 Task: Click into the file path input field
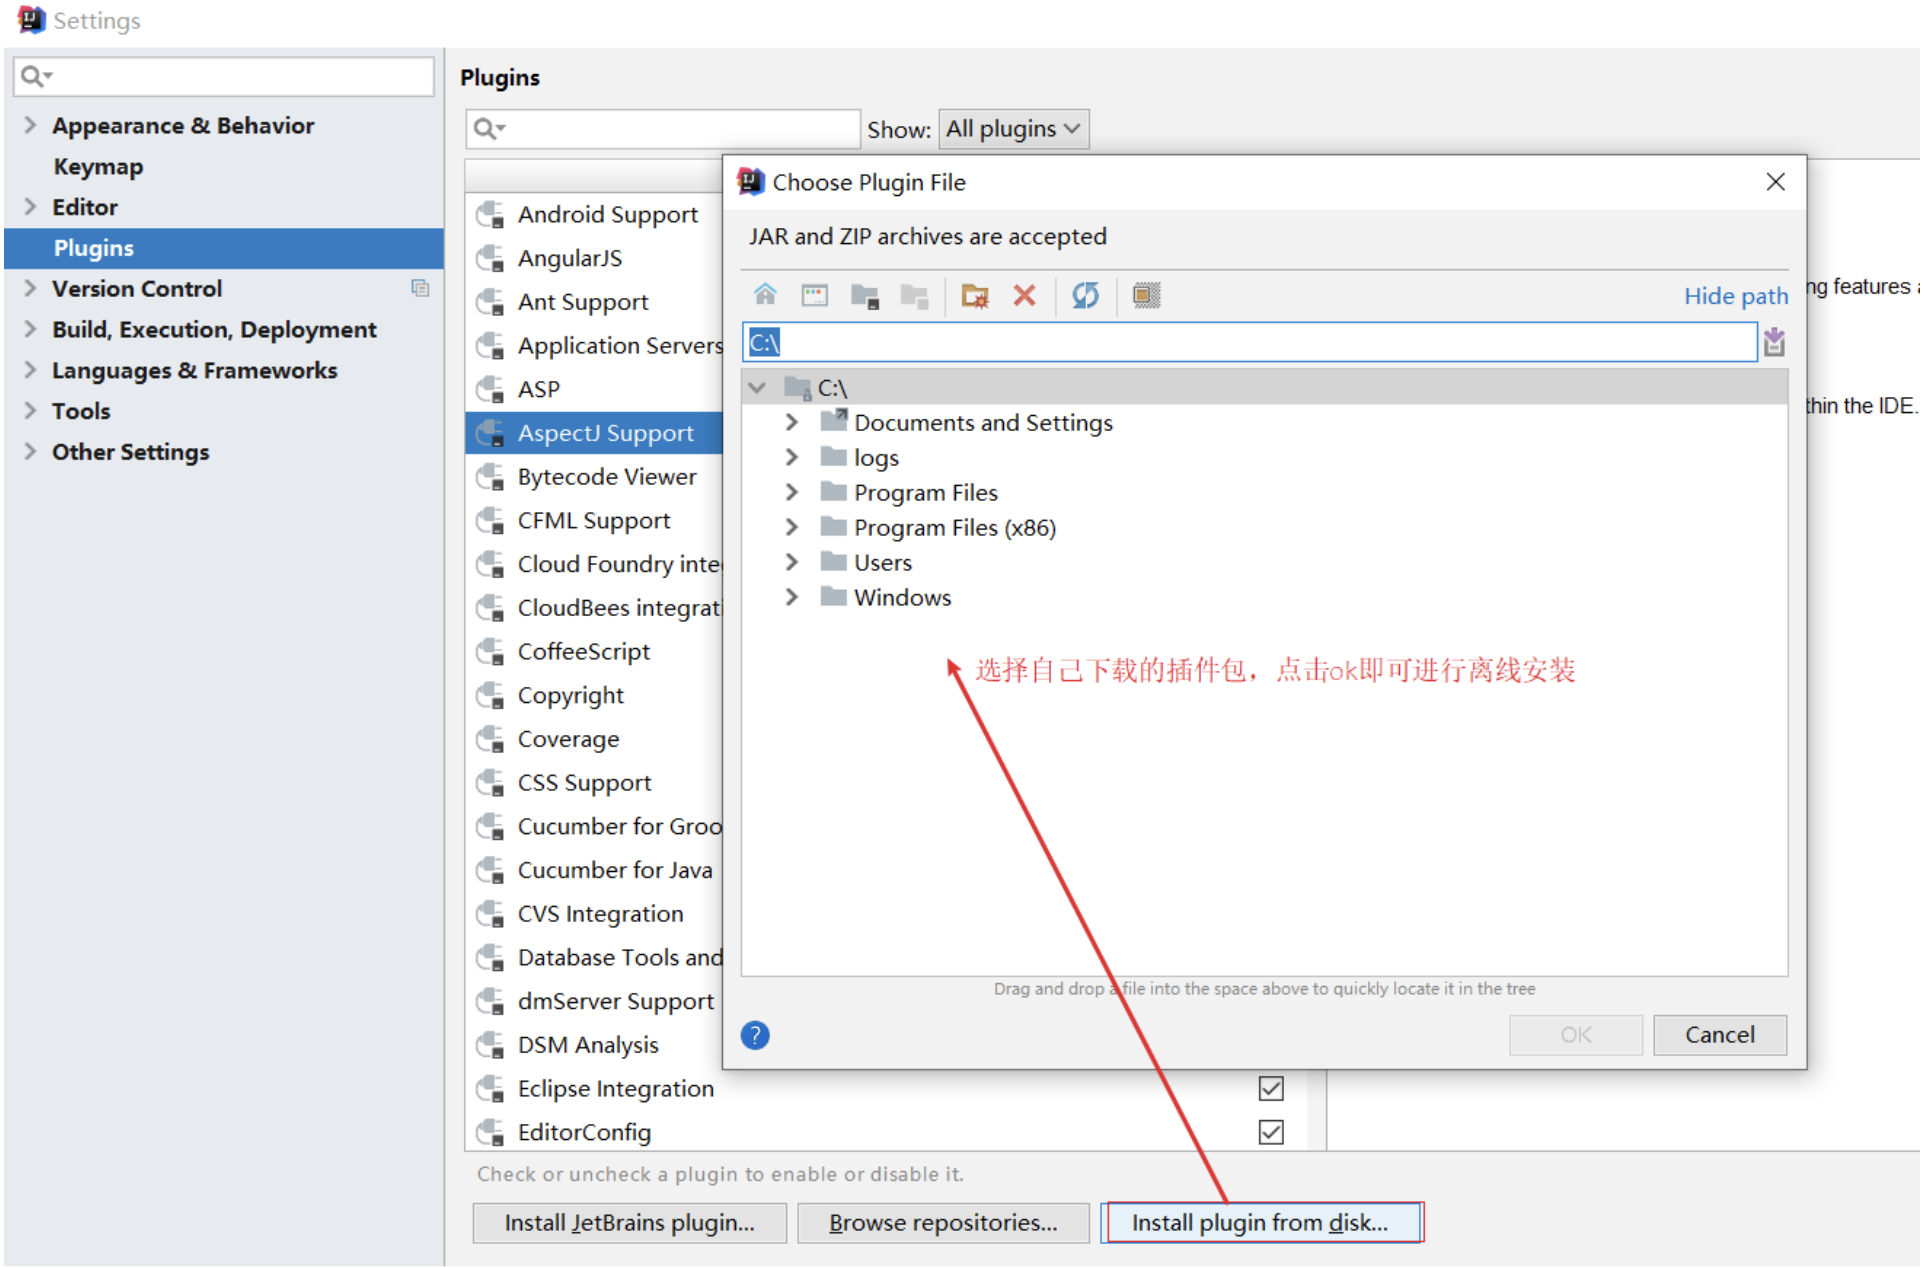[1250, 344]
